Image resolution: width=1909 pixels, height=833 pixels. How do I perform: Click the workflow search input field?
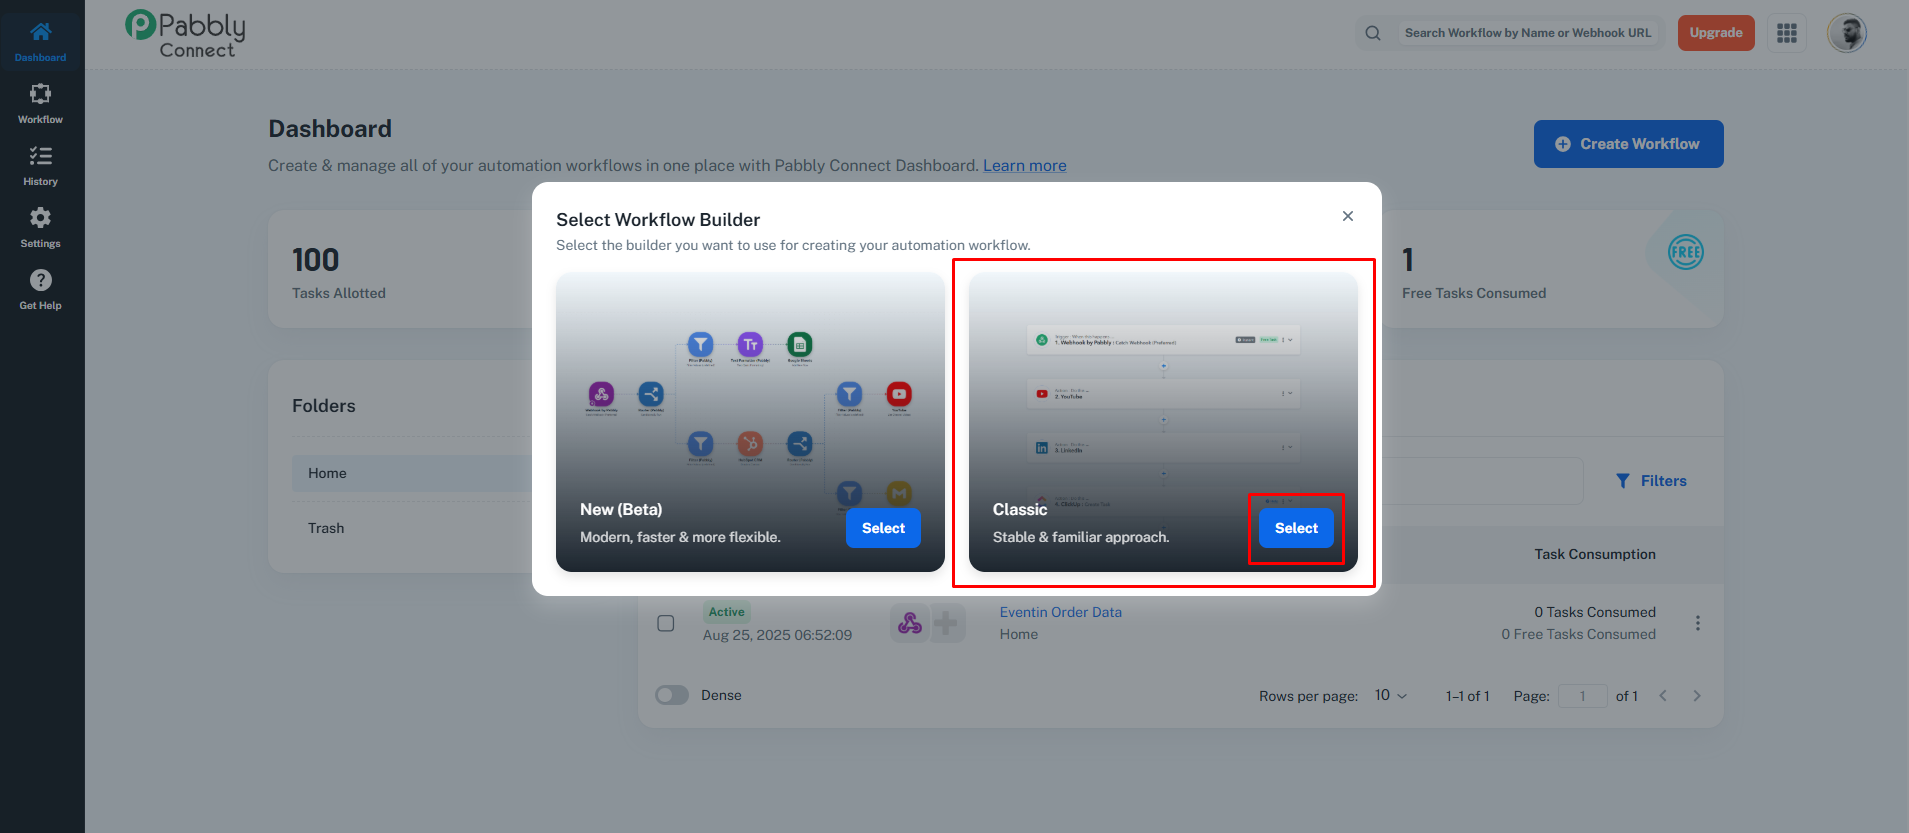click(1528, 33)
